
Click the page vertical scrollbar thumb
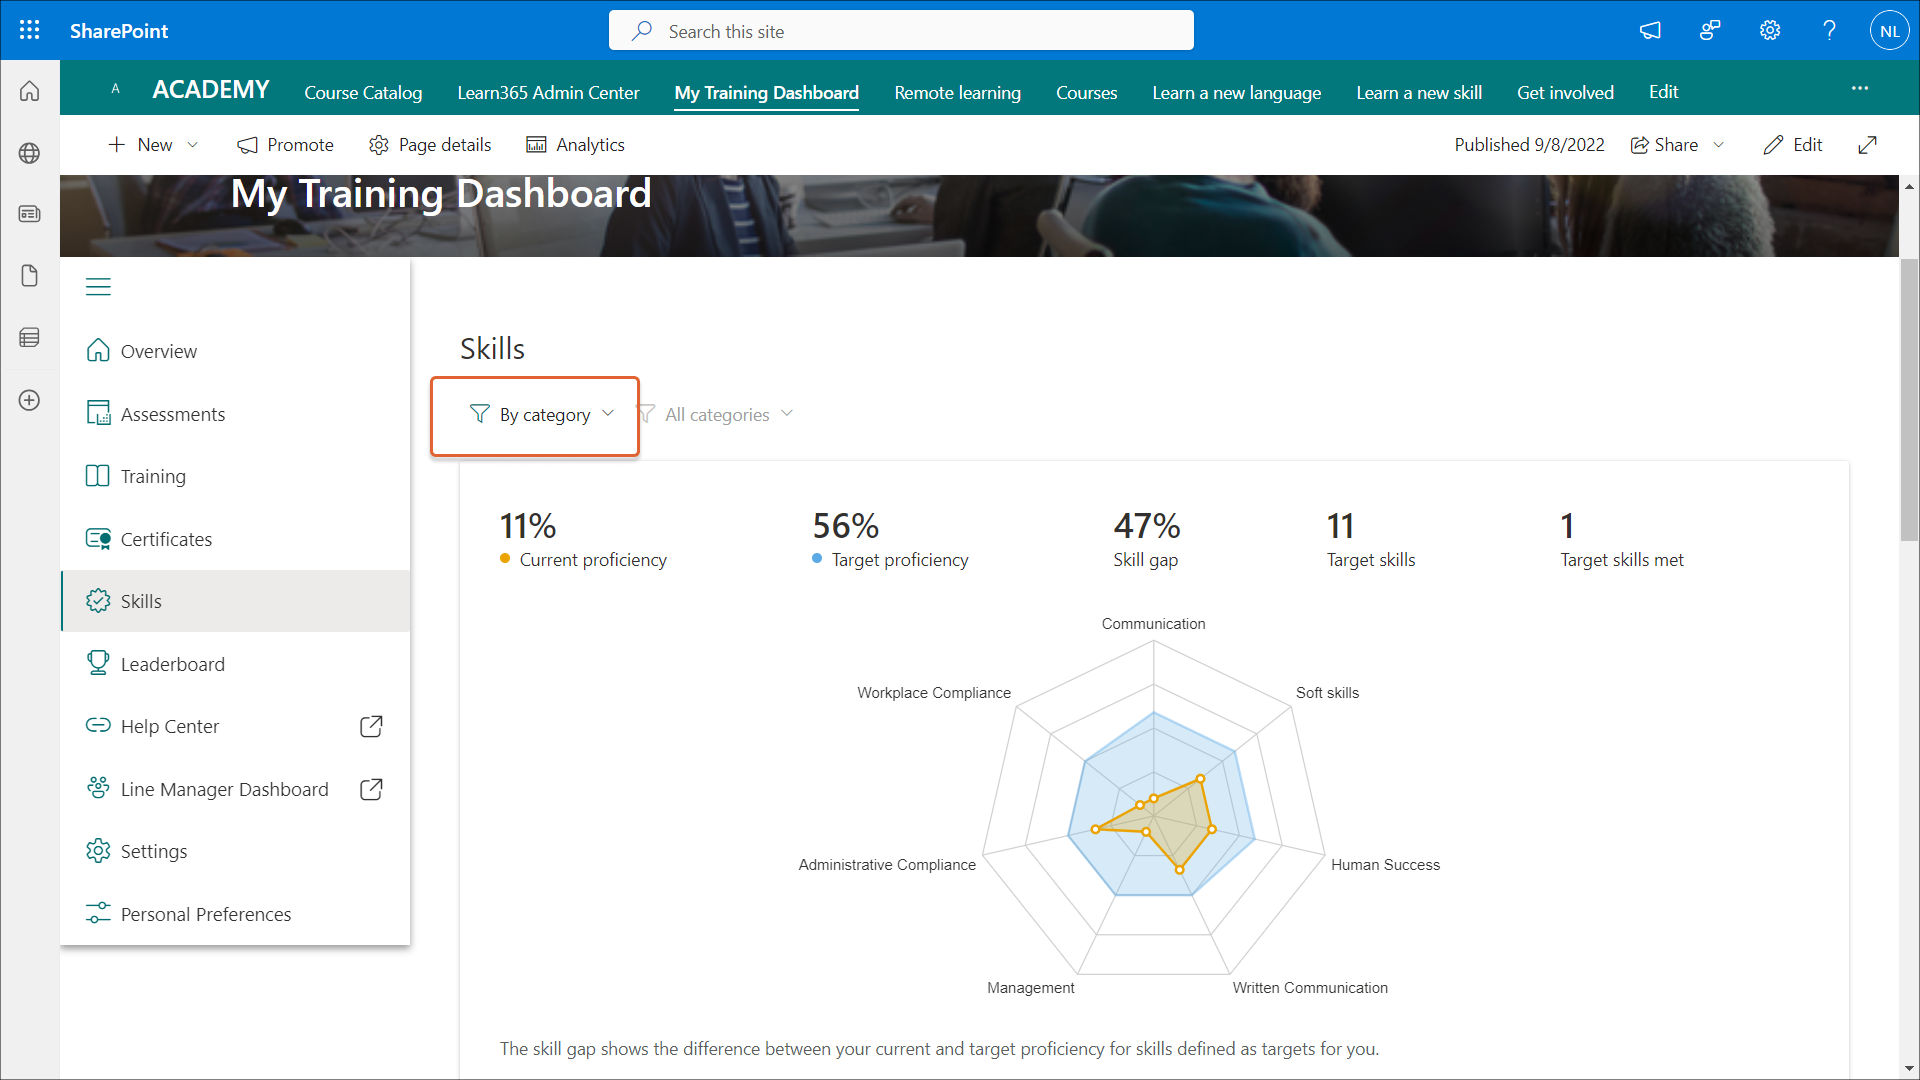pos(1909,400)
